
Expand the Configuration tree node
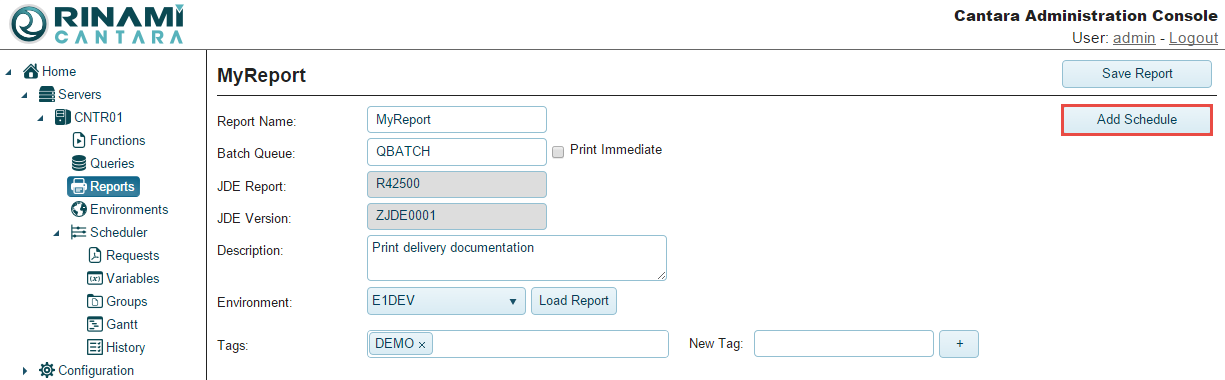point(24,371)
